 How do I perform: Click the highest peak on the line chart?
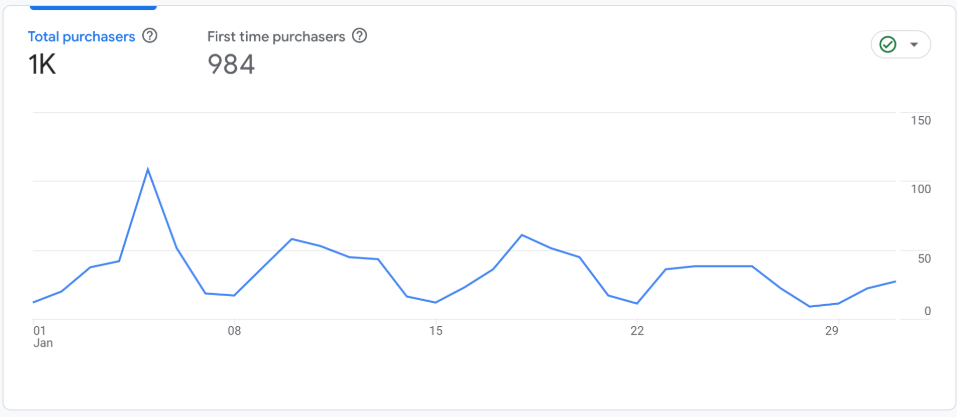click(148, 169)
